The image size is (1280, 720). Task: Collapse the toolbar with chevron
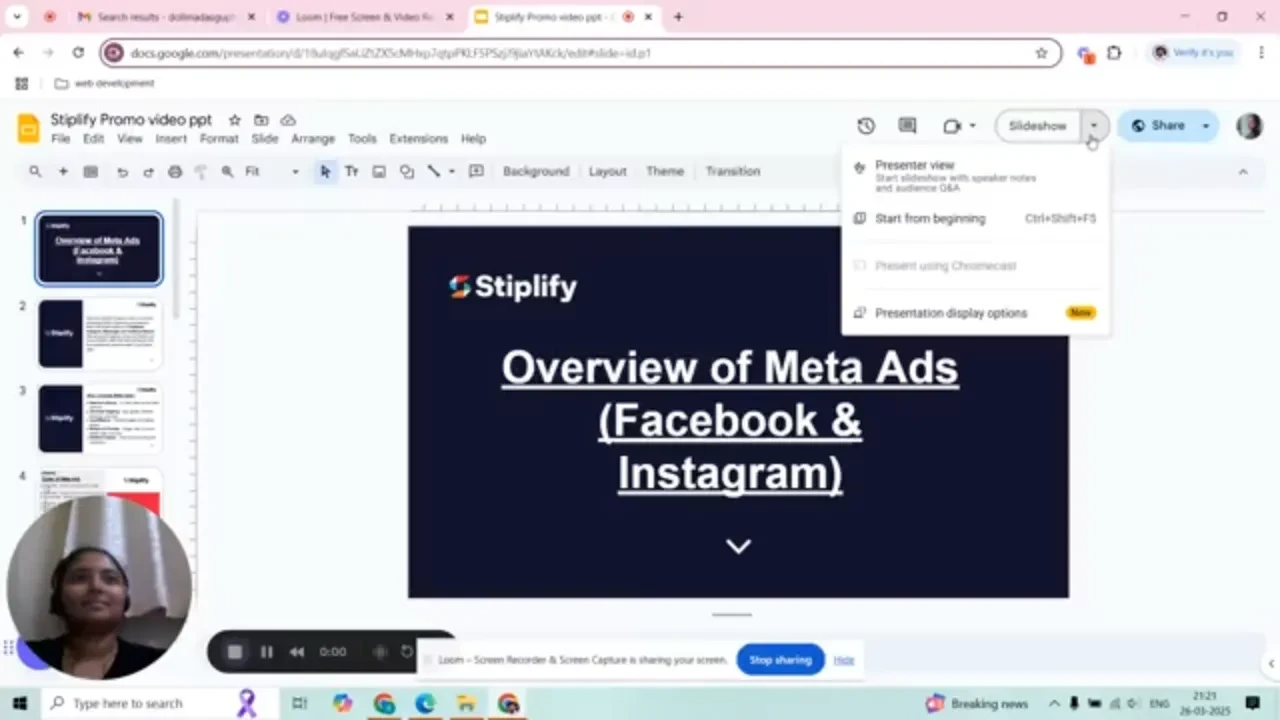(1243, 172)
